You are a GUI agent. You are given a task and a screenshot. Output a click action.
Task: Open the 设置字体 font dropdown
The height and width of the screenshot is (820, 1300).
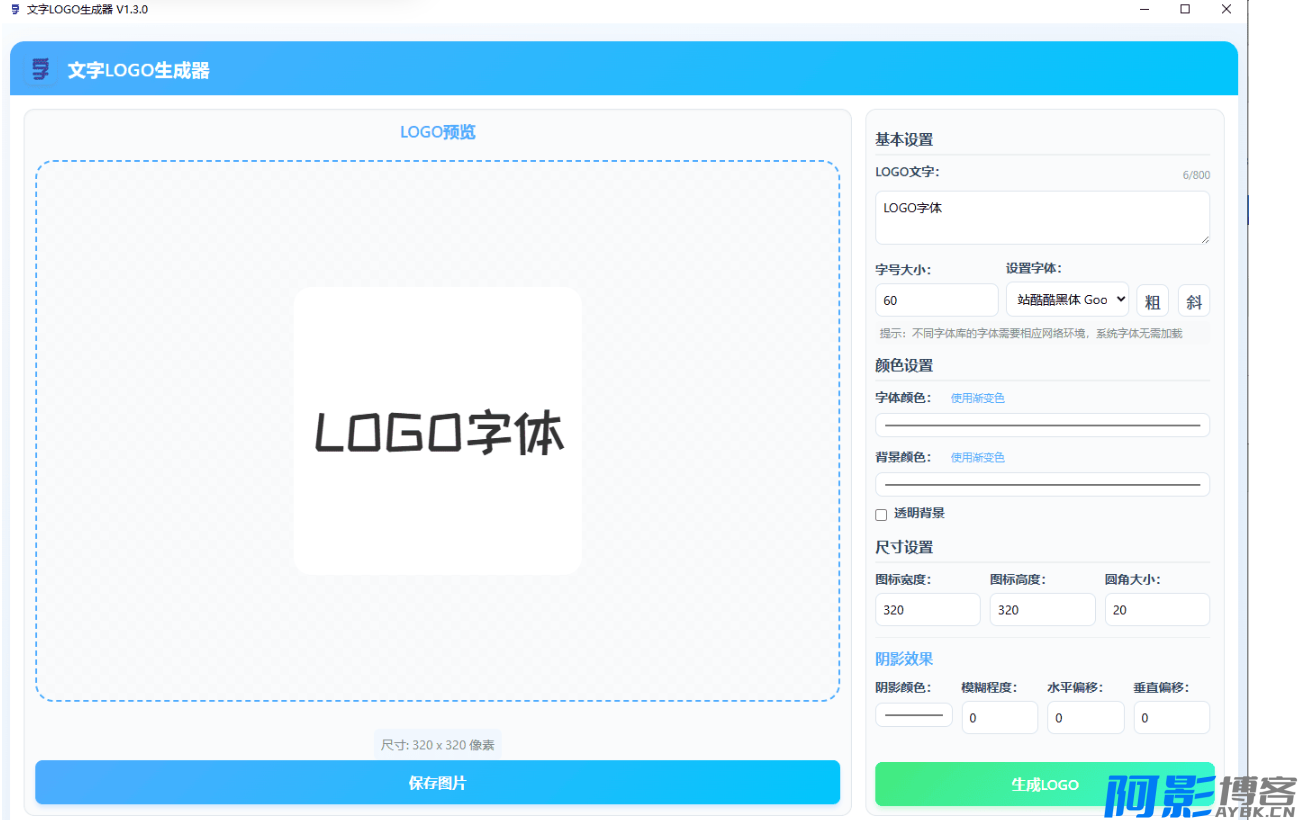click(x=1067, y=300)
